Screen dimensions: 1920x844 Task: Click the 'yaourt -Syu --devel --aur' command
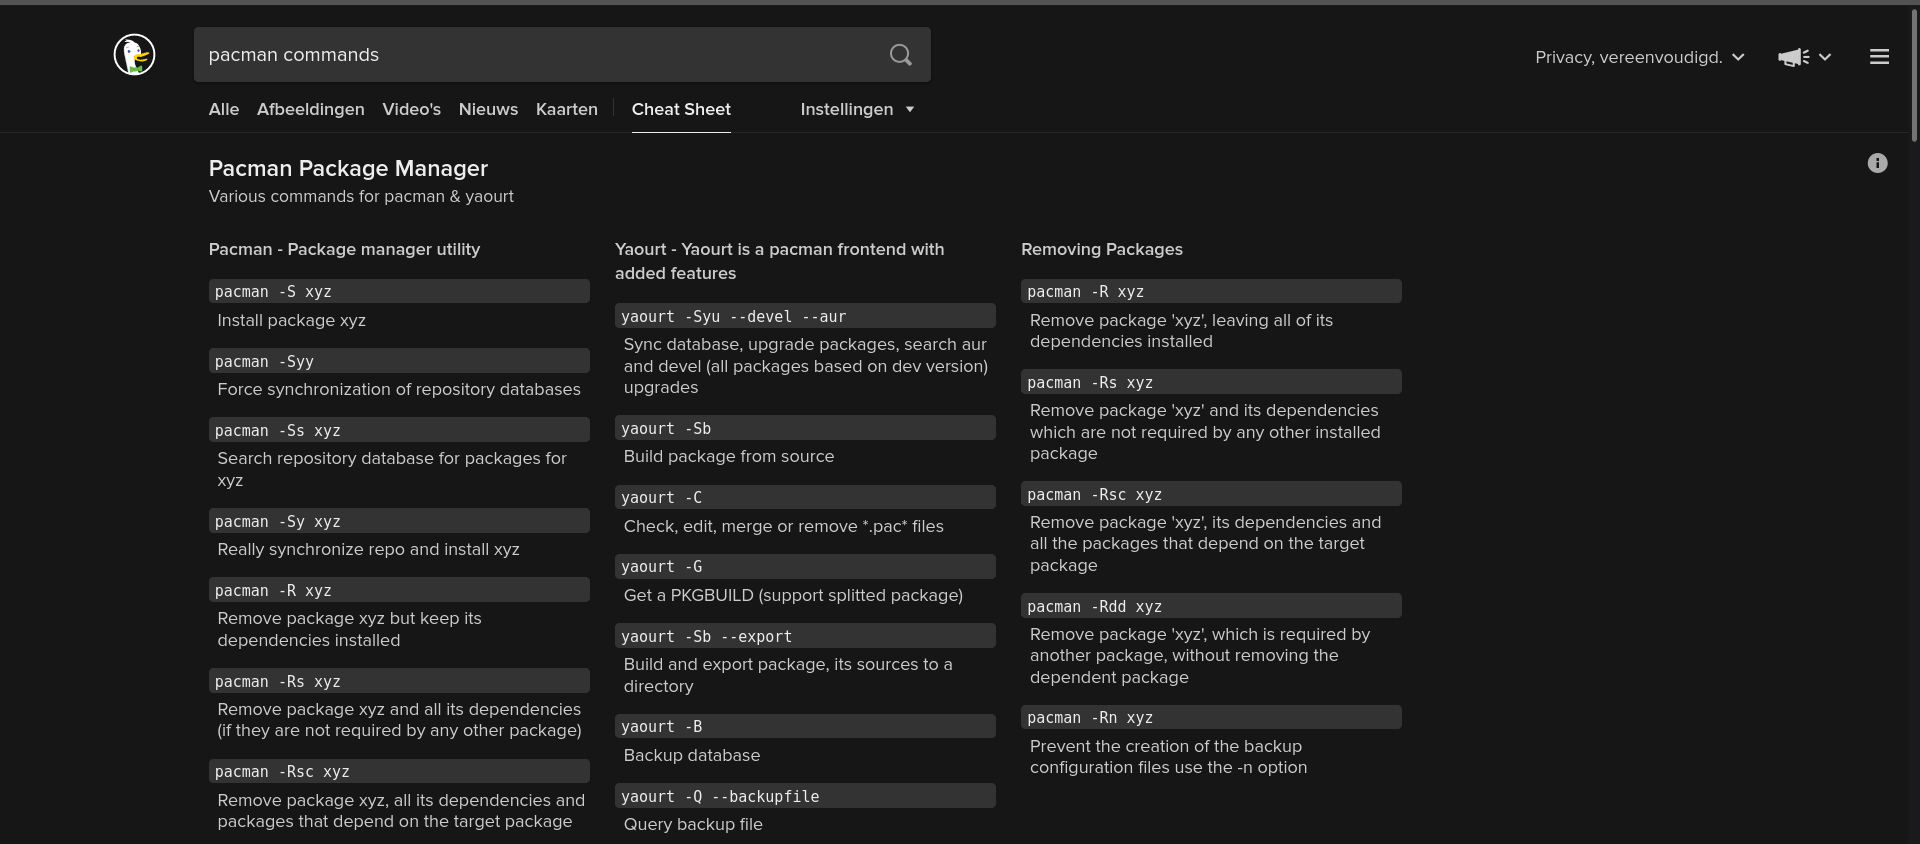[x=805, y=316]
